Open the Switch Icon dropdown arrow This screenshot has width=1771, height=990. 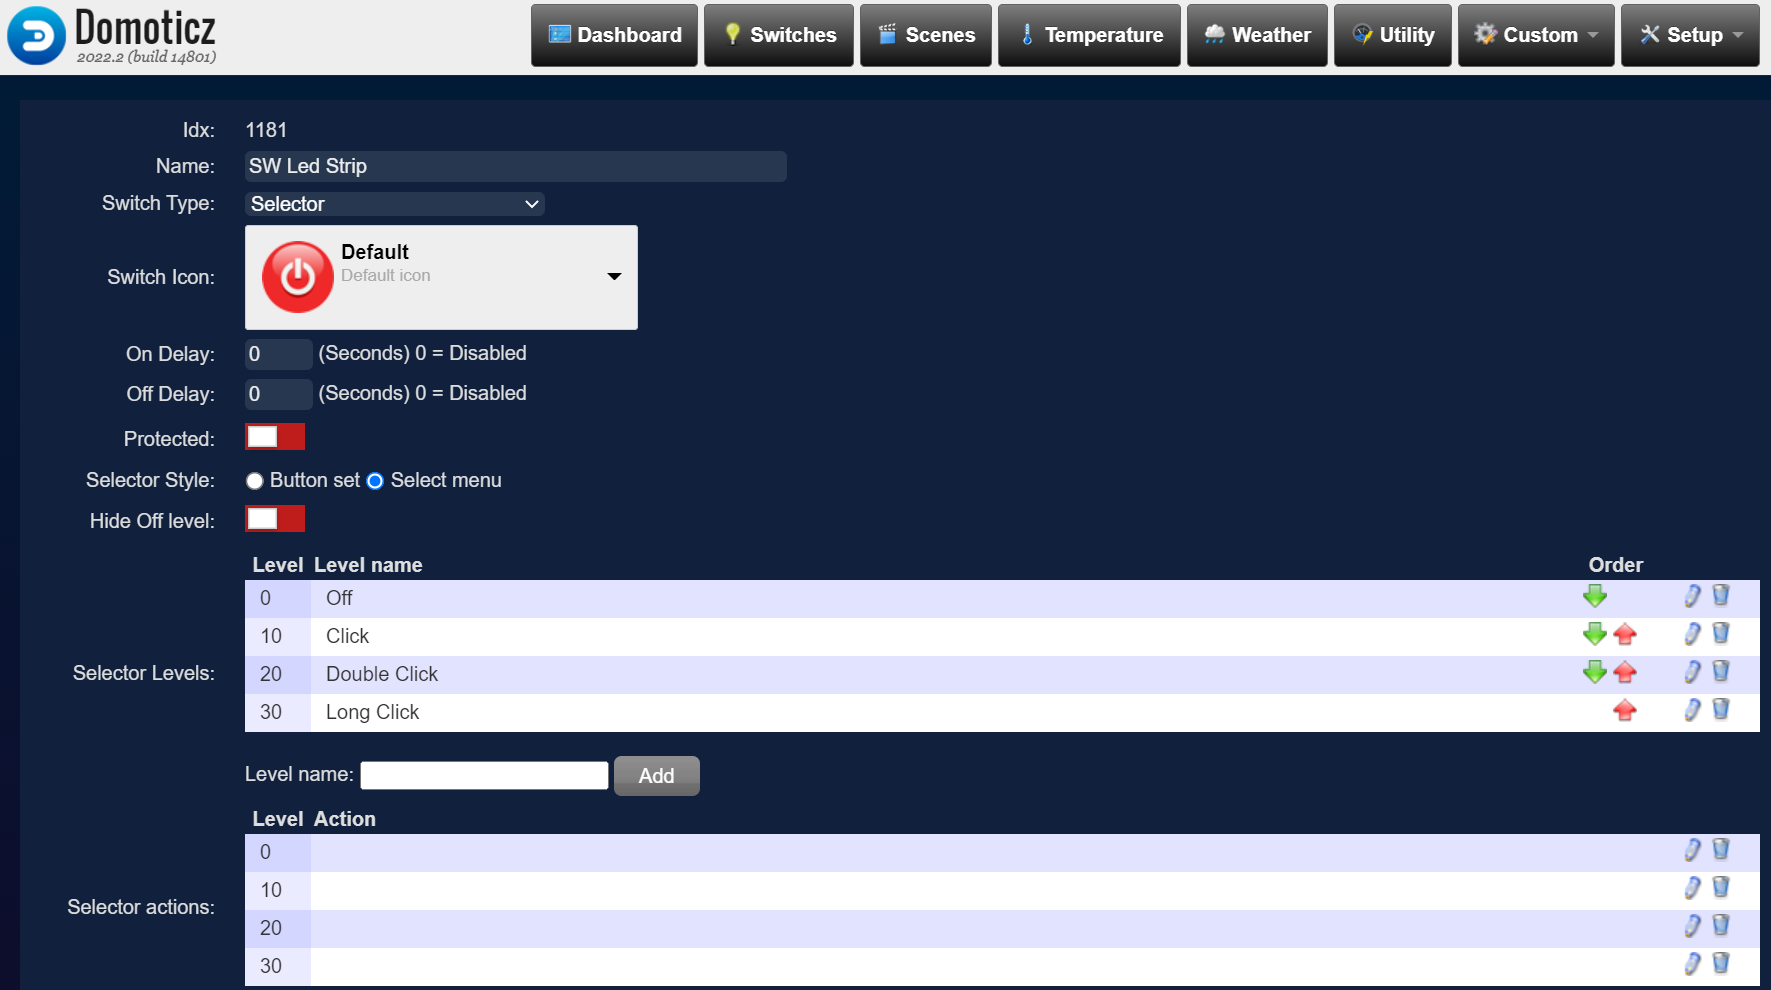click(614, 277)
